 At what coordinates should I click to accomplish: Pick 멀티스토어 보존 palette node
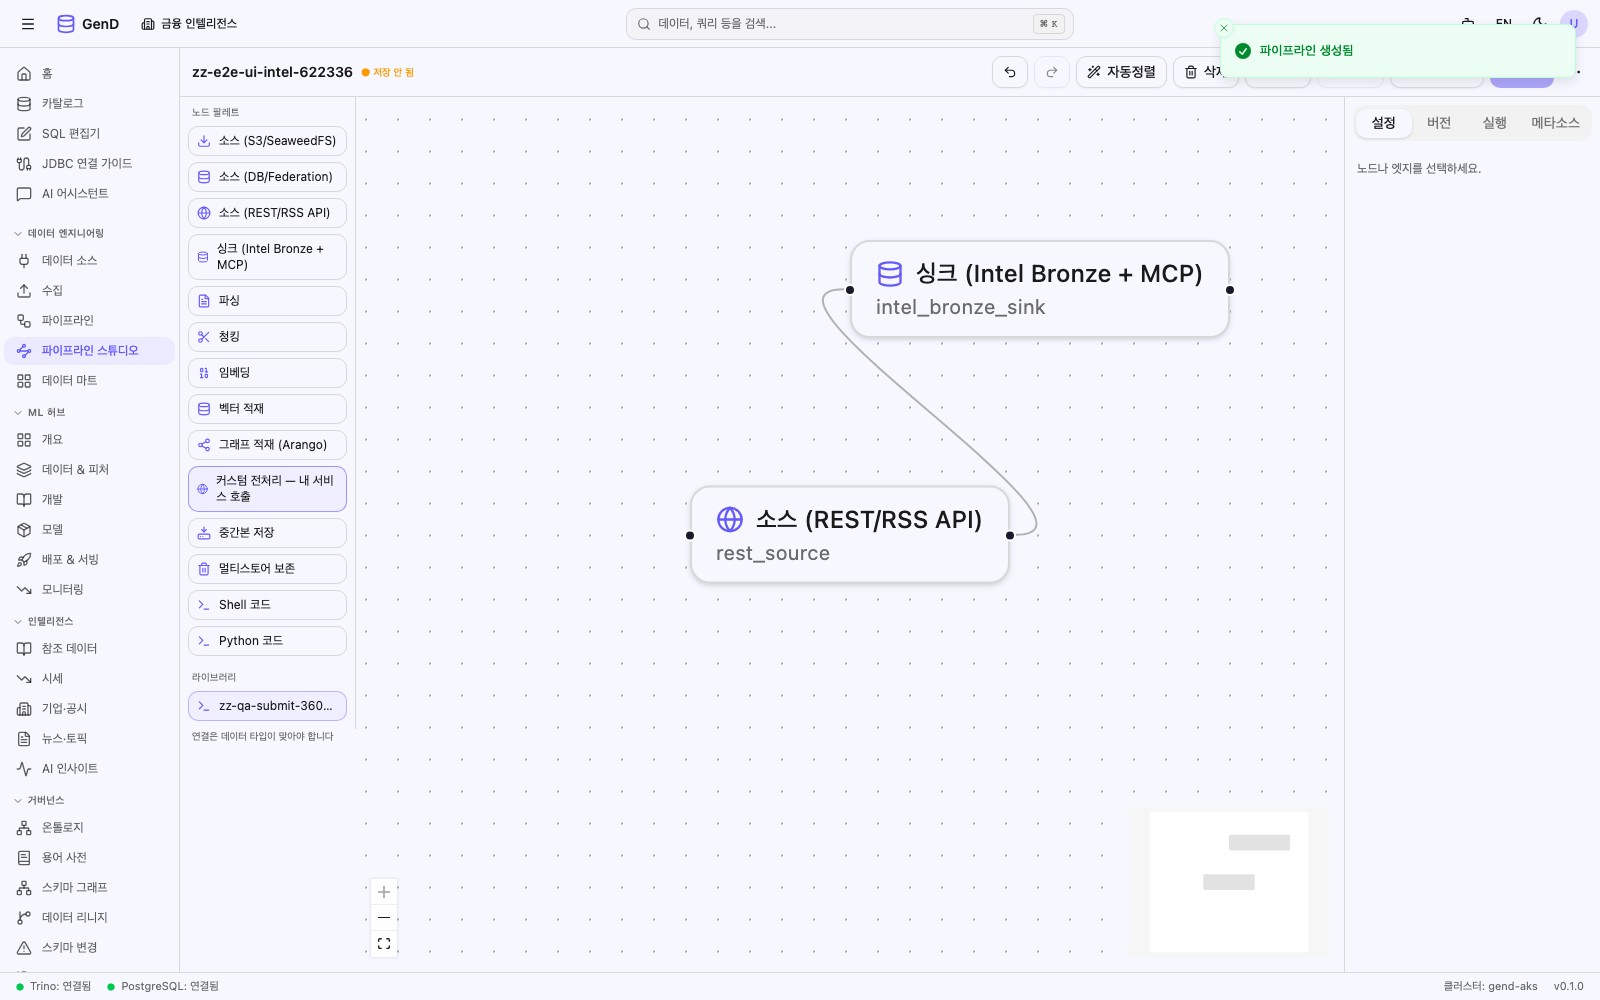(267, 569)
